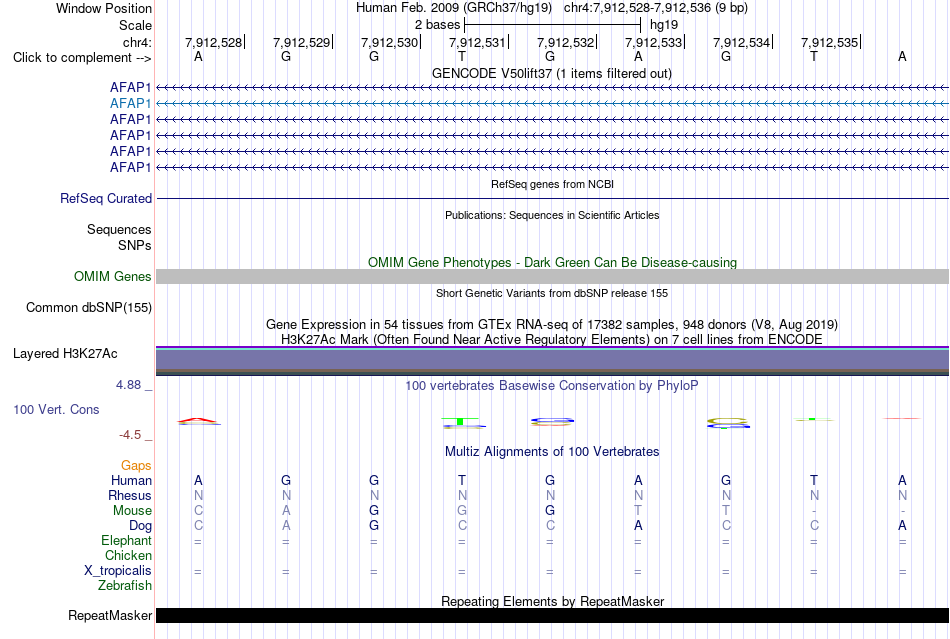
Task: Click 'Publications: Sequences in Scientific Articles' title
Action: pos(552,215)
